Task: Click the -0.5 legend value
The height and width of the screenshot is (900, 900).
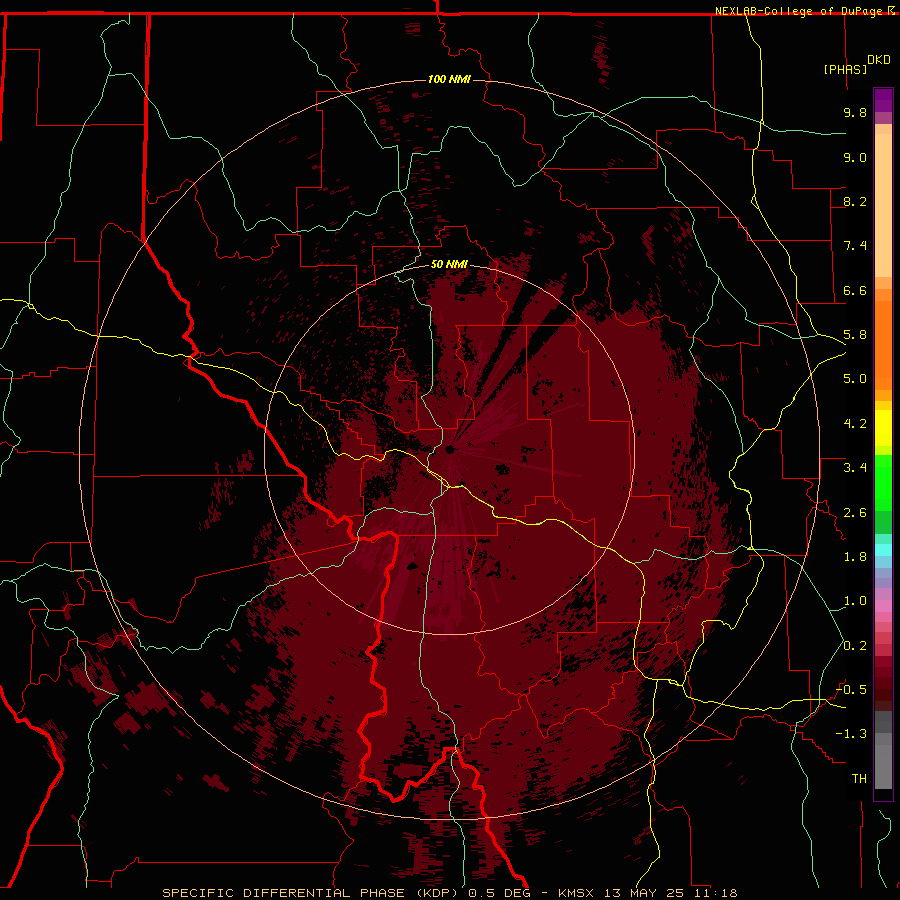Action: coord(851,690)
